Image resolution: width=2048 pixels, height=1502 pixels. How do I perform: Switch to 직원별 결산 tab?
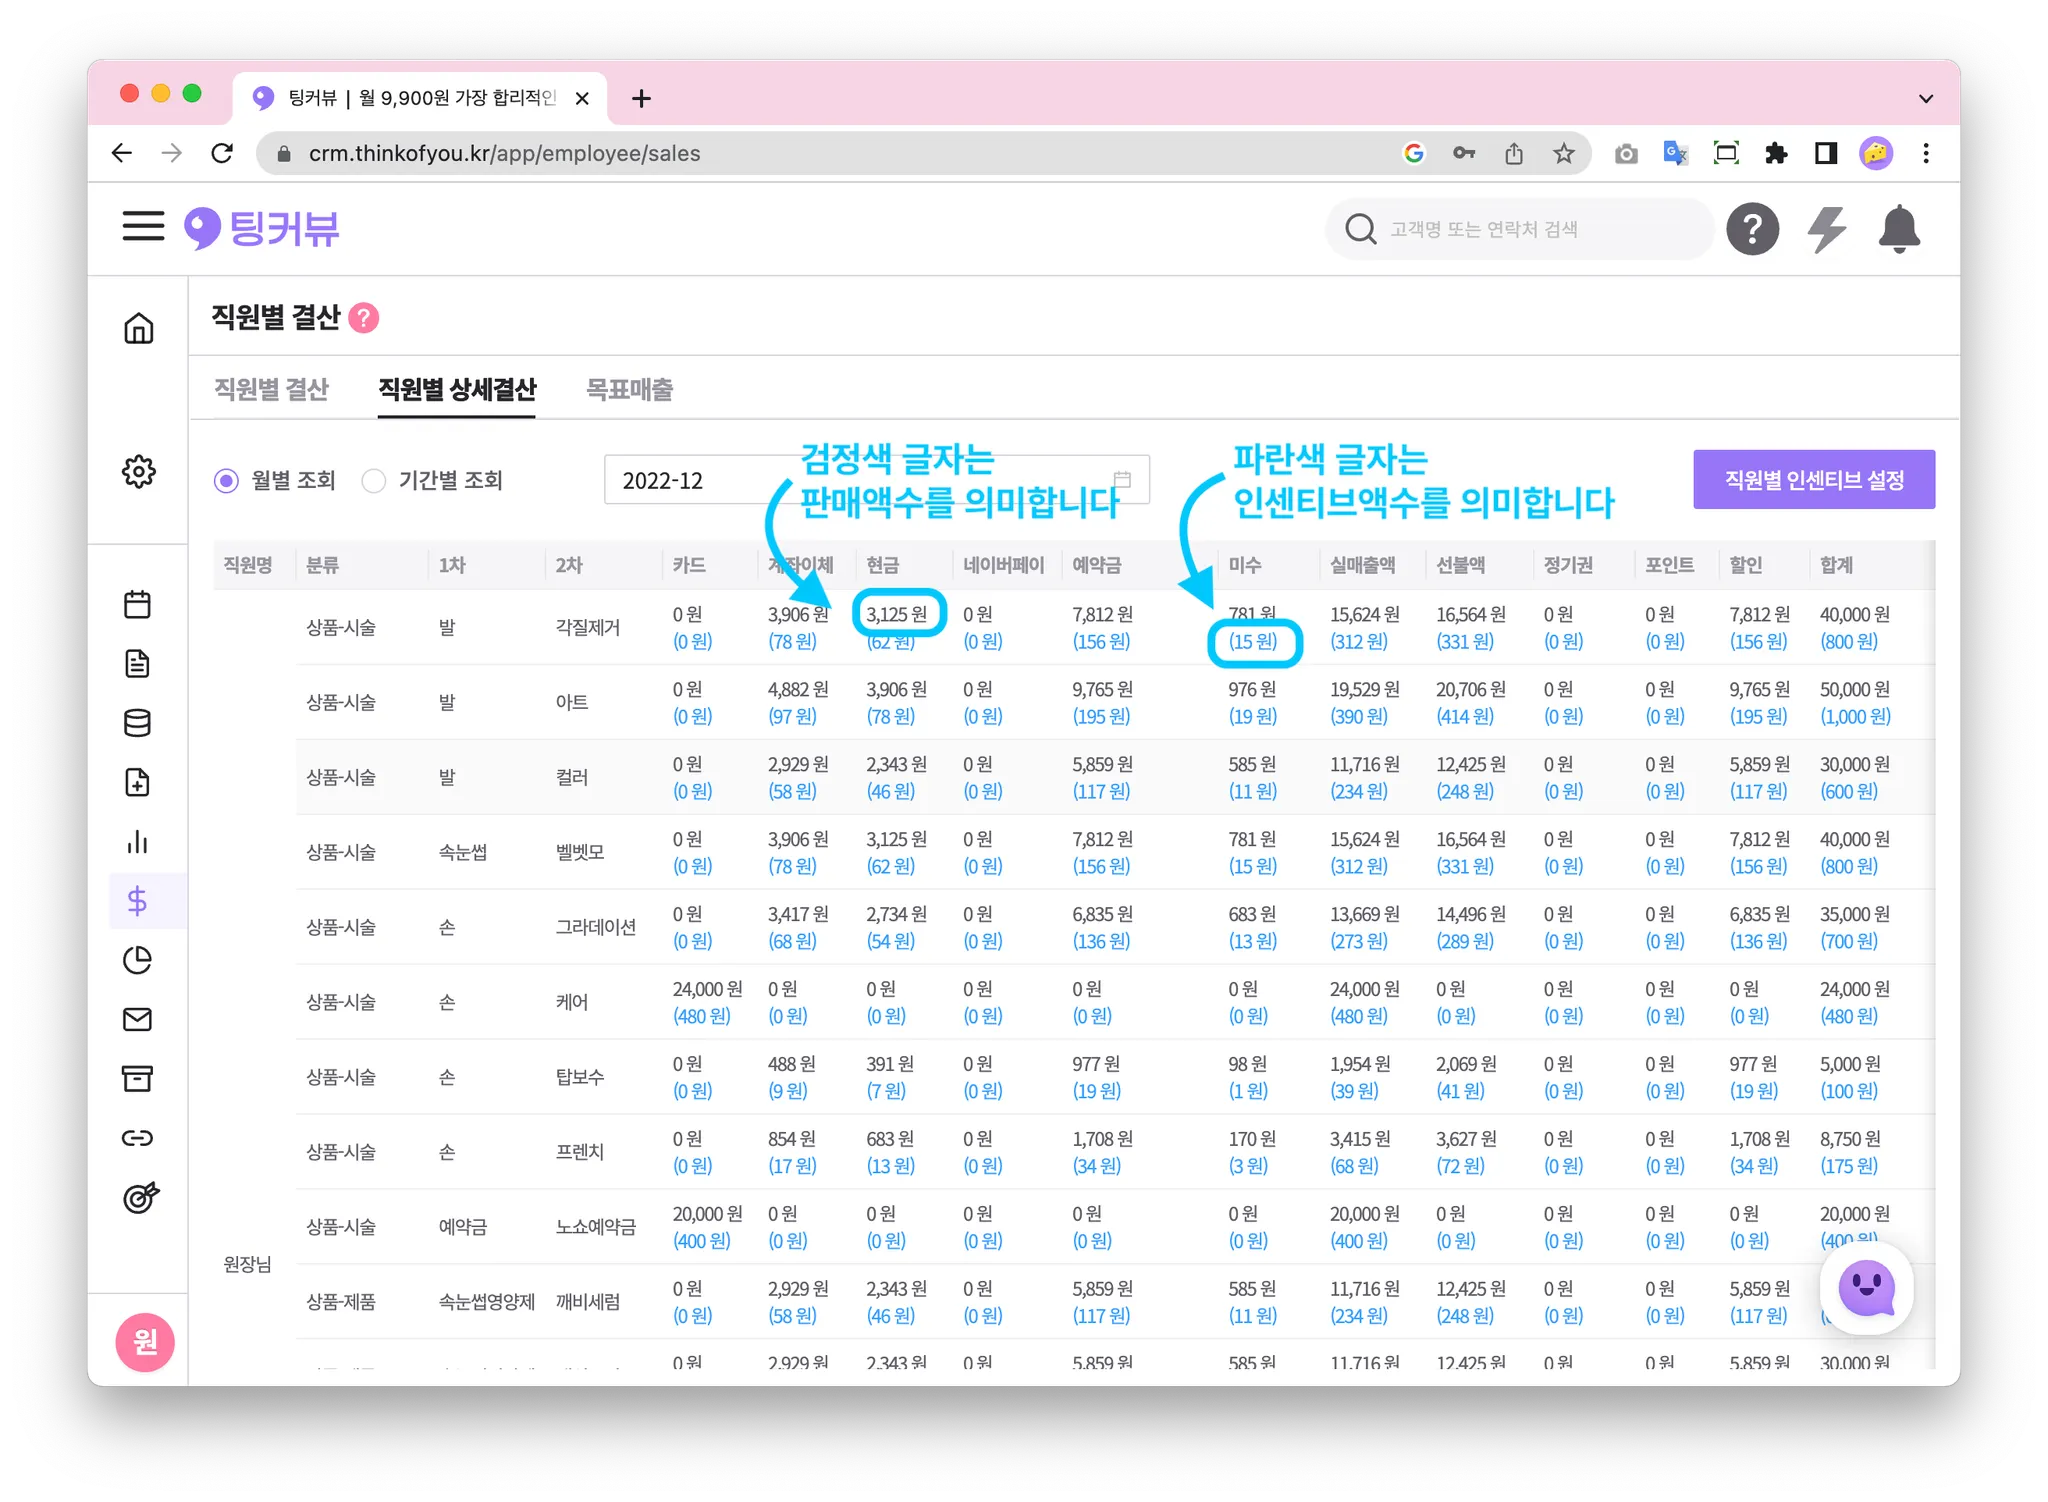click(271, 389)
